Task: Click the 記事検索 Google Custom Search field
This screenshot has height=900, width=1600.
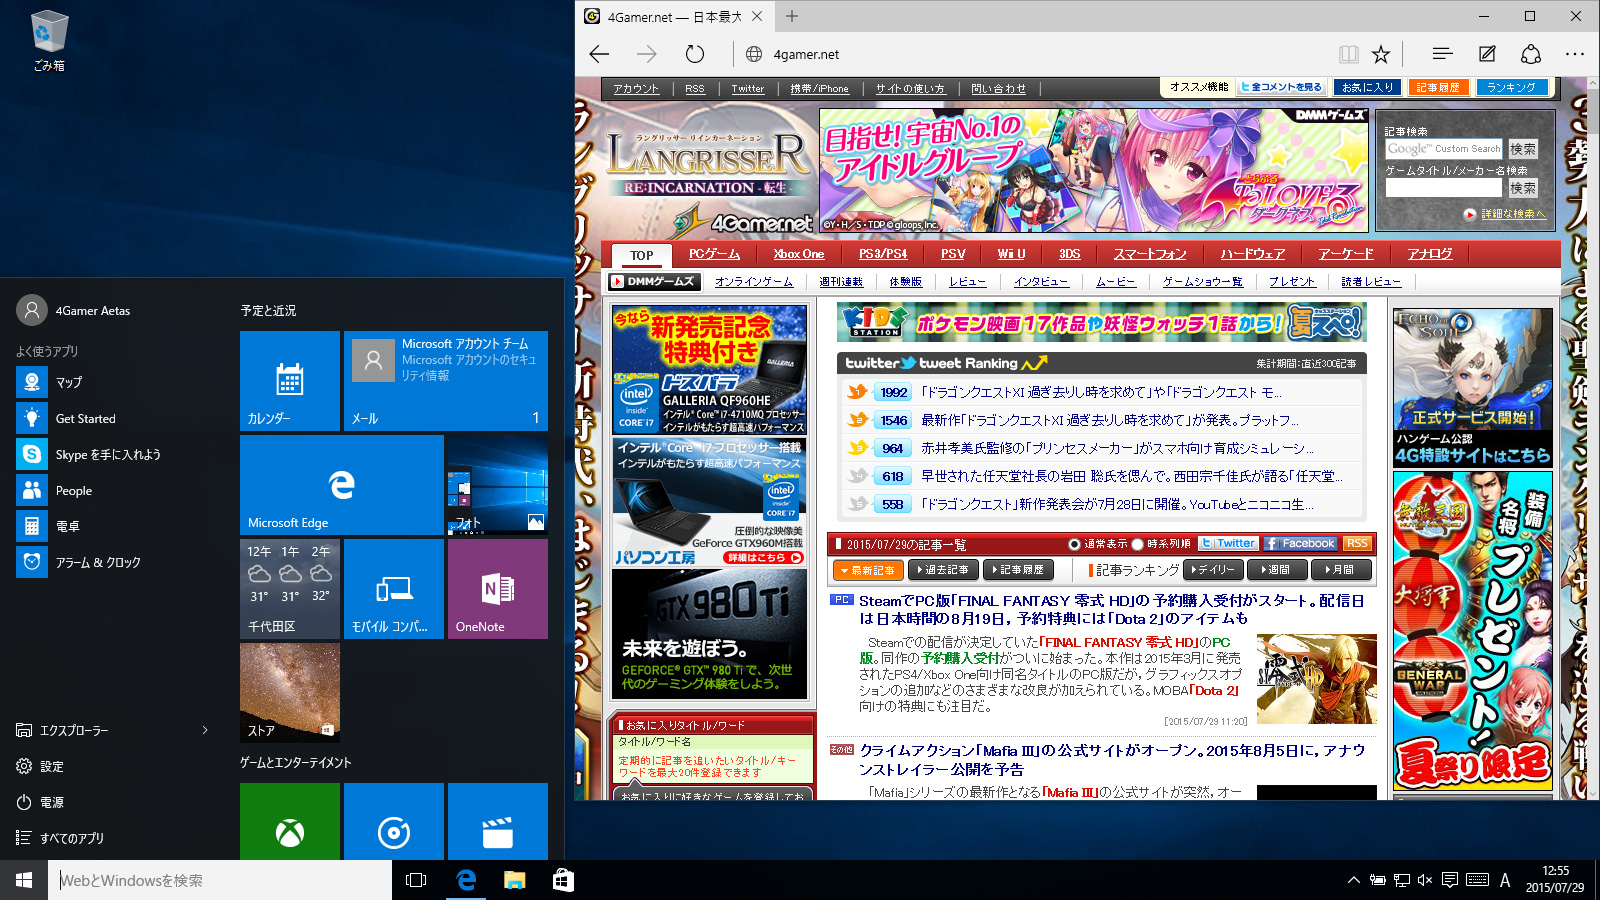Action: point(1444,149)
